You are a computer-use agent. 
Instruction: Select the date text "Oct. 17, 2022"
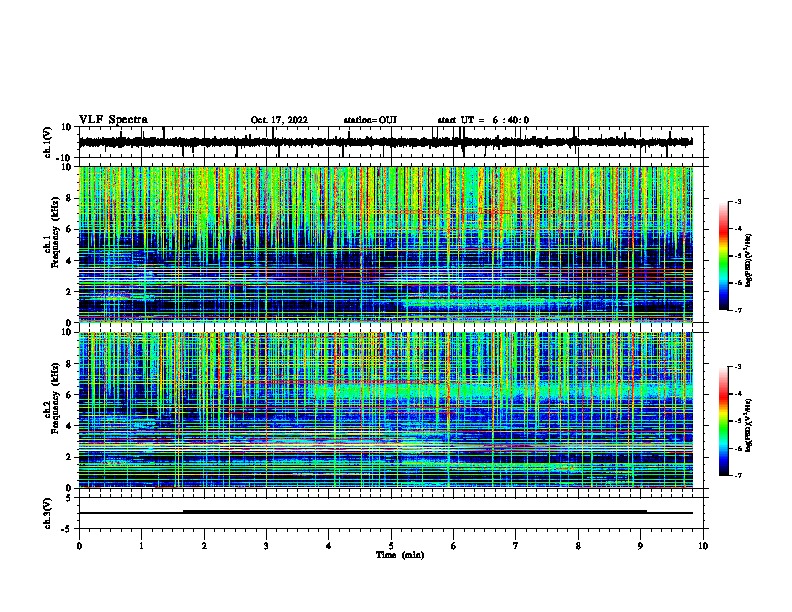click(279, 120)
